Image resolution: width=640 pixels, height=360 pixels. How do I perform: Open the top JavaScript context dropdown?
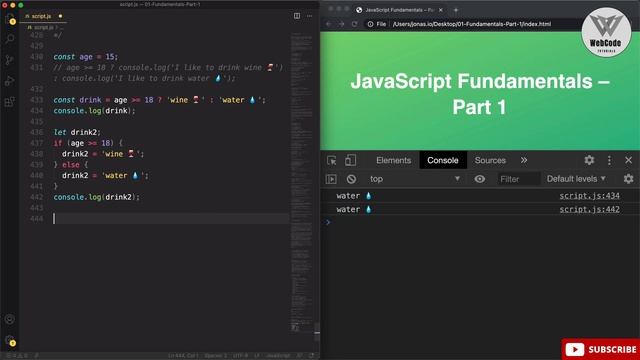point(415,179)
